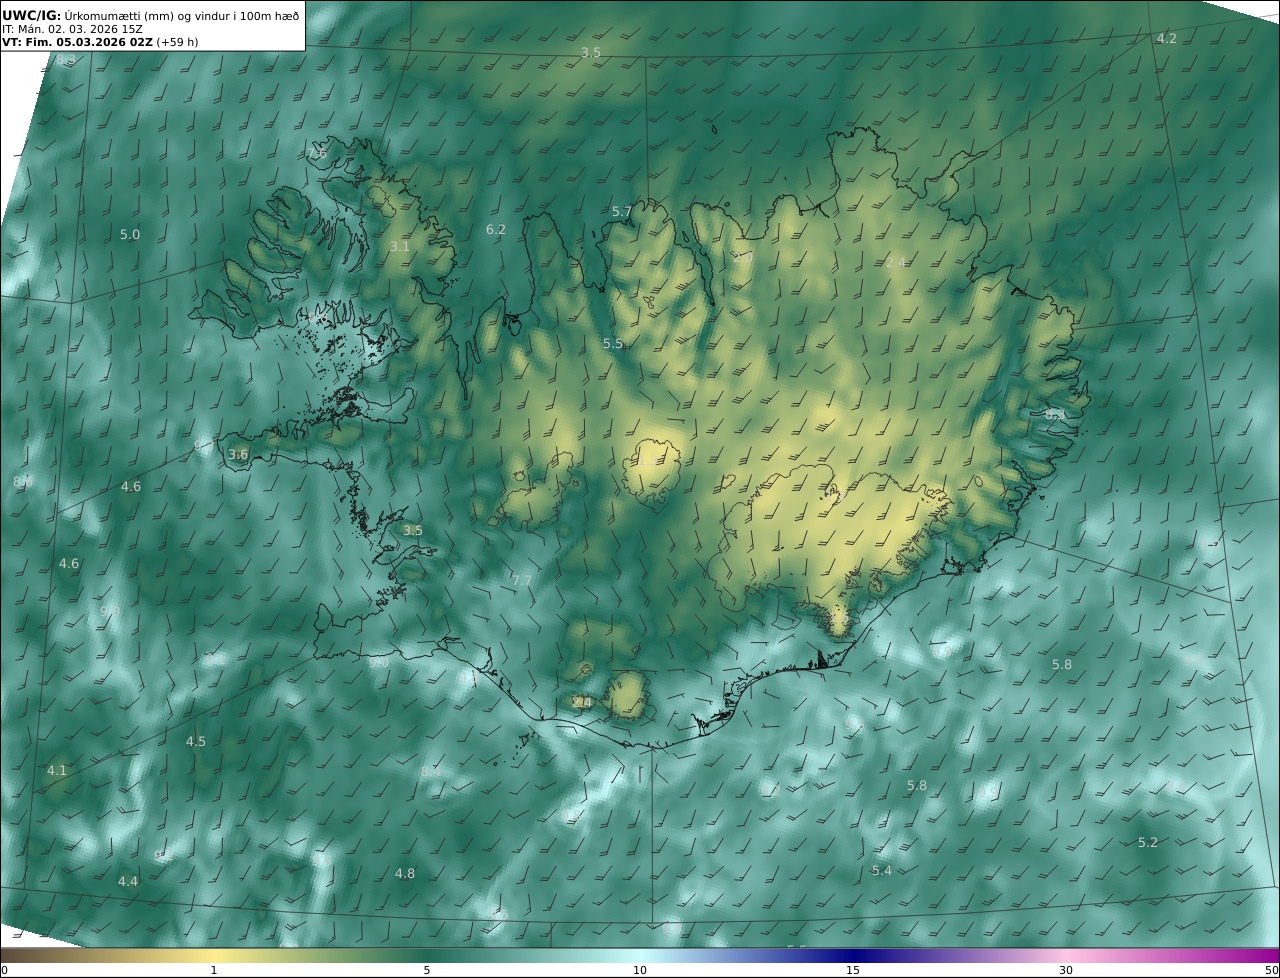Screen dimensions: 1280x978
Task: Click the 7.6 value label on the map
Action: (317, 154)
